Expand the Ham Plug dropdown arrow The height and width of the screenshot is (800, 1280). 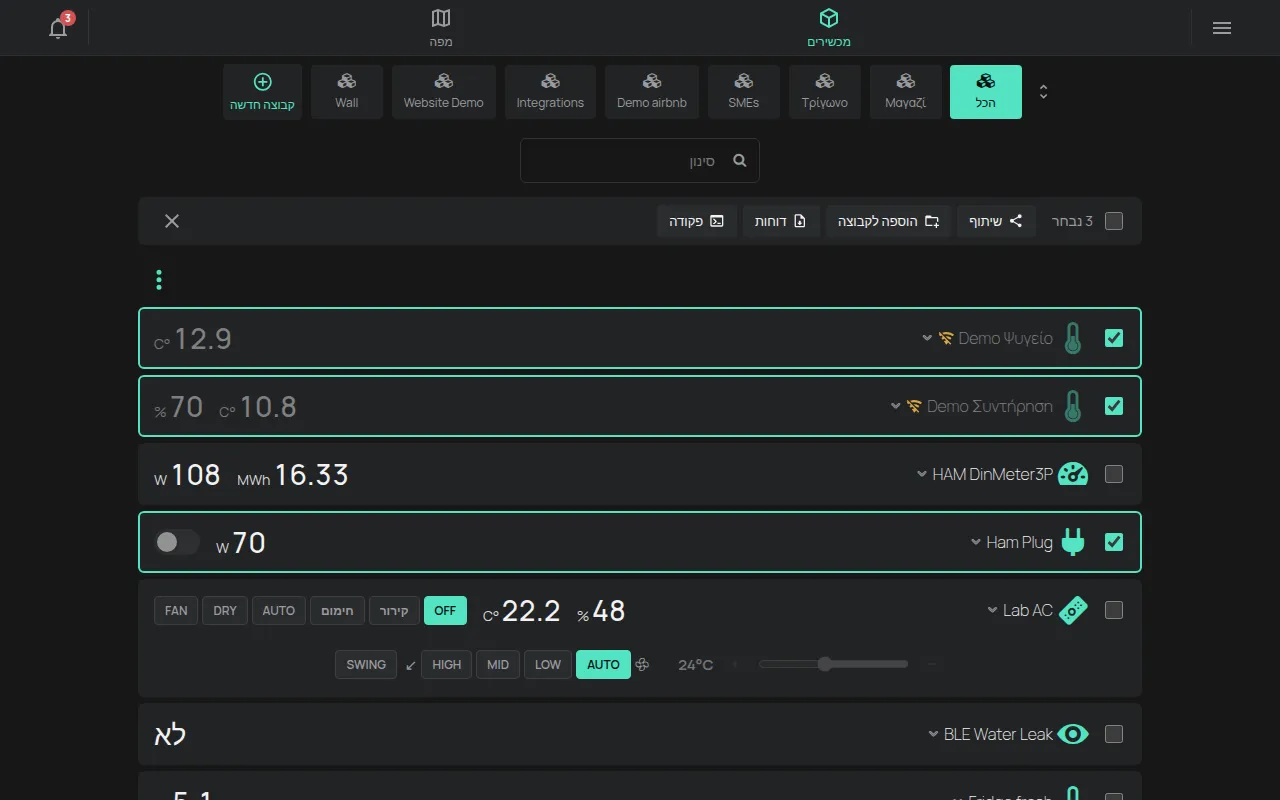[976, 542]
